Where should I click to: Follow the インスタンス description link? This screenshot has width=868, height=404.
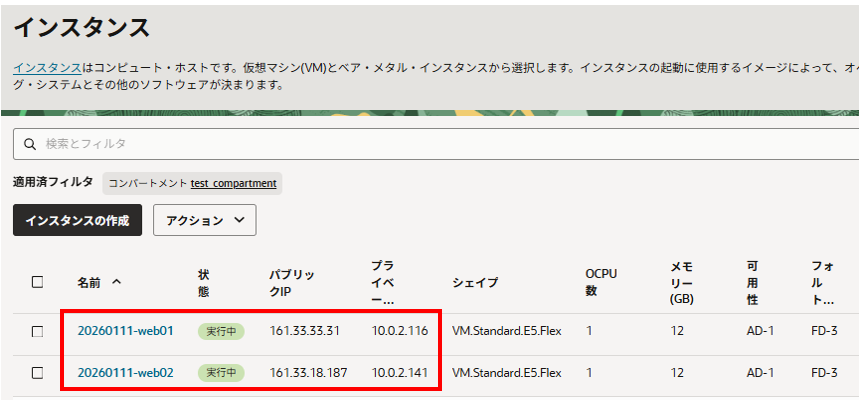[47, 67]
